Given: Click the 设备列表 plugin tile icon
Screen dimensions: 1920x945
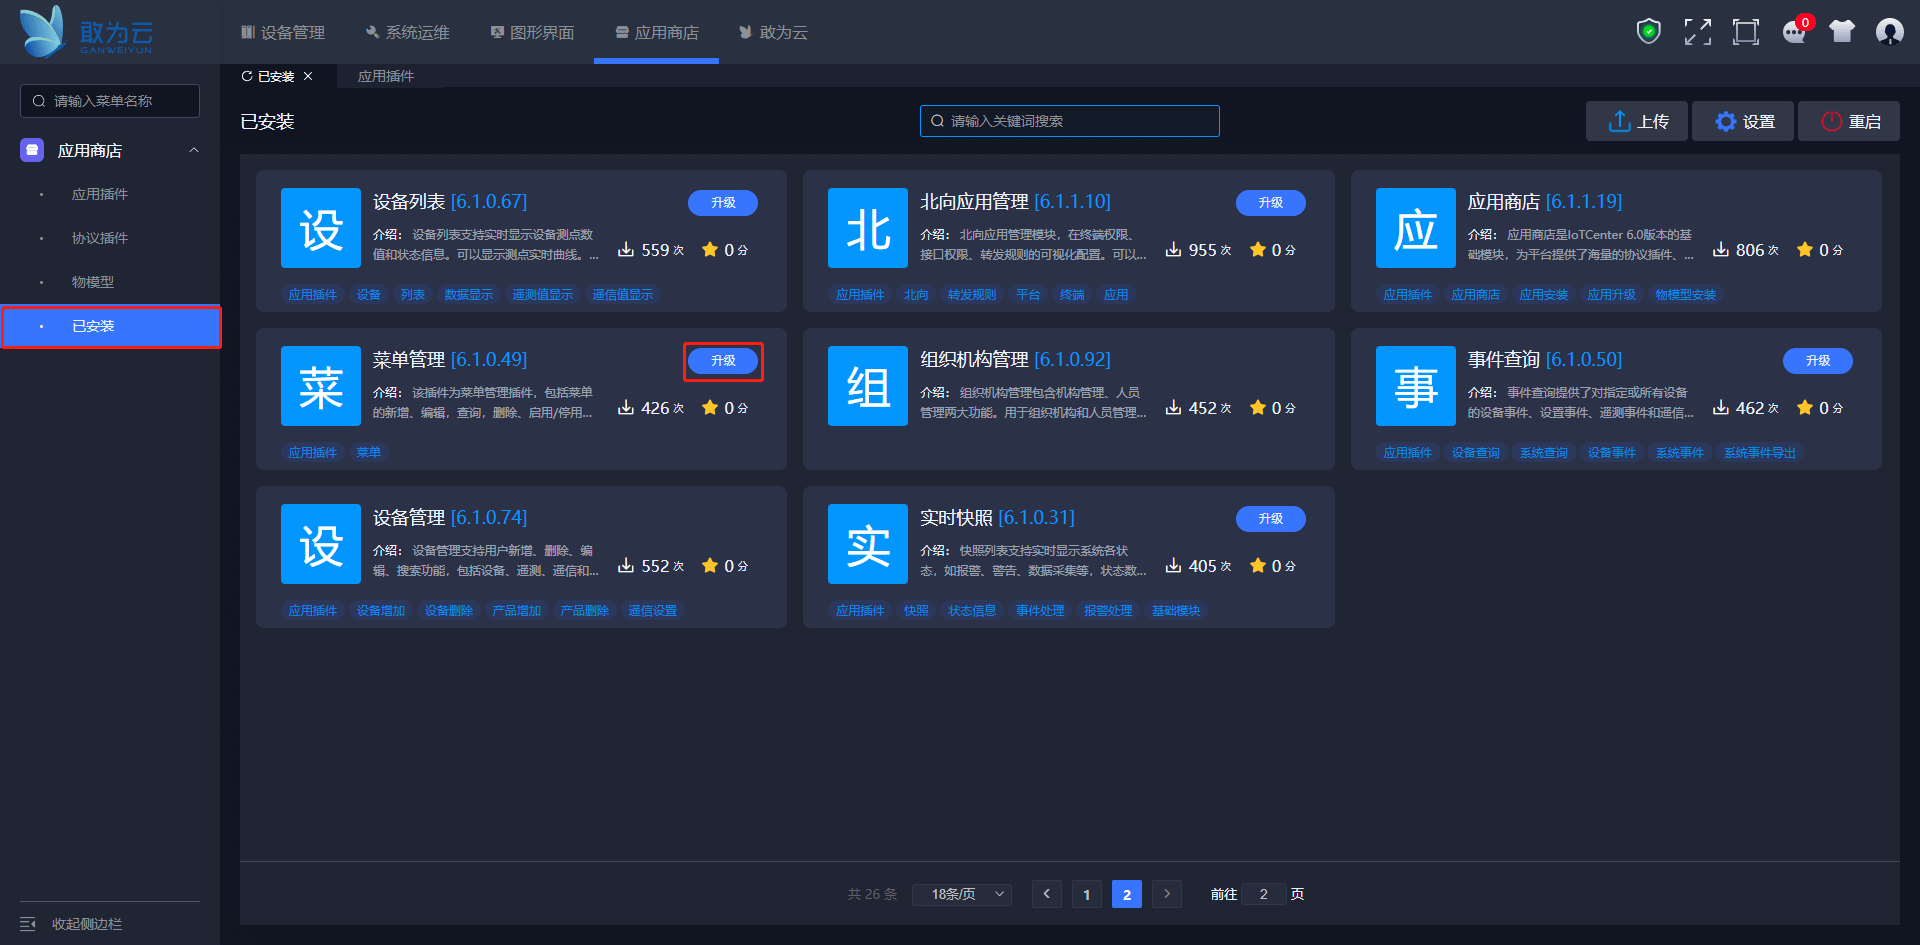Looking at the screenshot, I should (320, 228).
